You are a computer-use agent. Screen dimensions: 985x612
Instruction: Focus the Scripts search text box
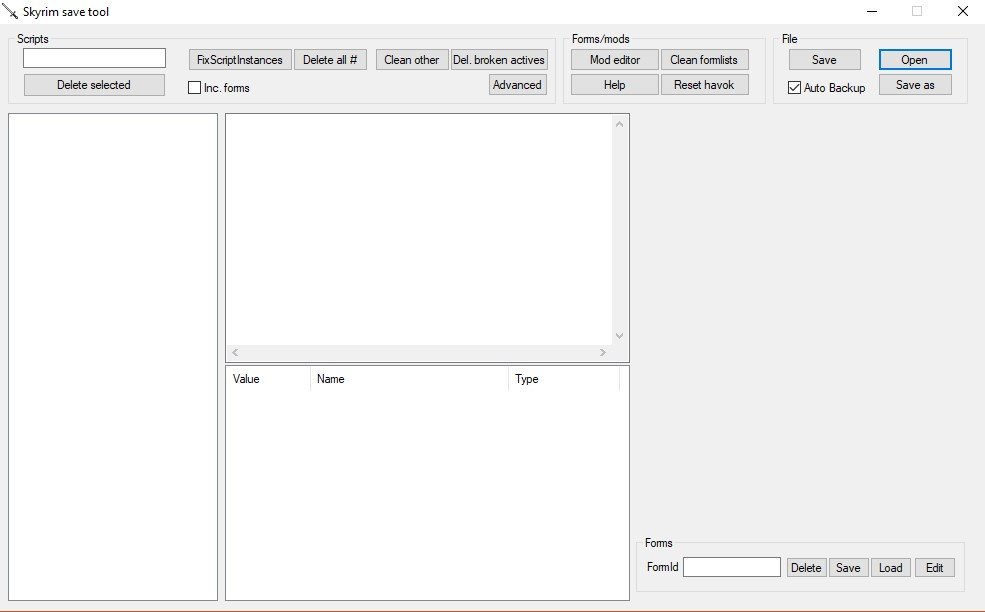coord(94,58)
